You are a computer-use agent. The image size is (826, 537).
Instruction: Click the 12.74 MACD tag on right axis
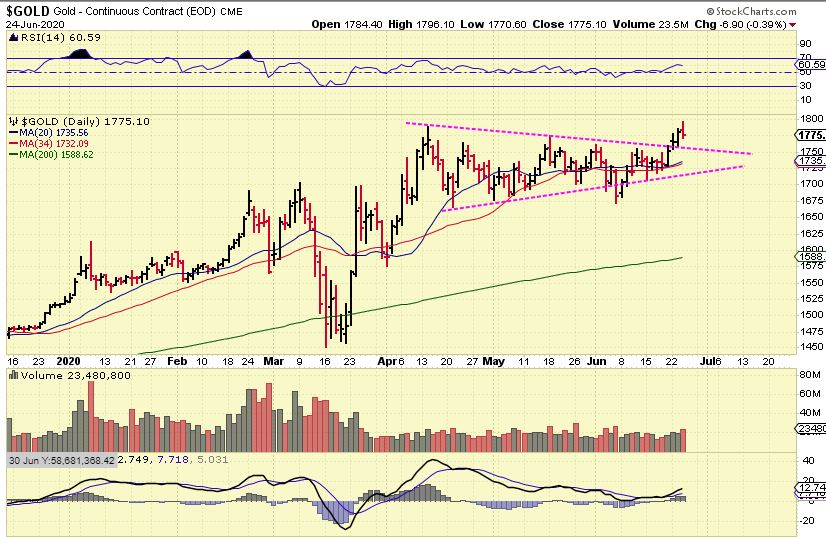coord(811,487)
